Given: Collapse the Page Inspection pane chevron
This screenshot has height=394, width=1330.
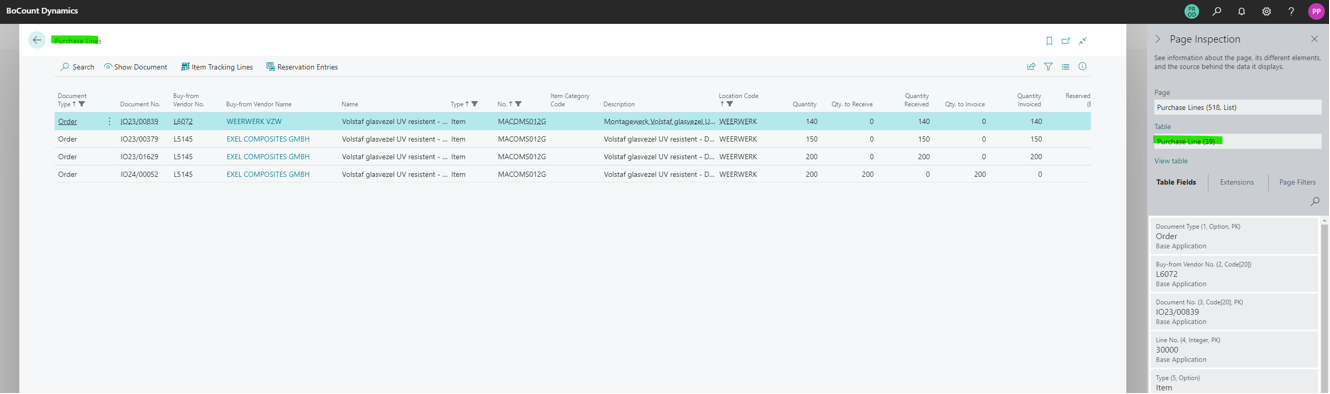Looking at the screenshot, I should coord(1158,39).
